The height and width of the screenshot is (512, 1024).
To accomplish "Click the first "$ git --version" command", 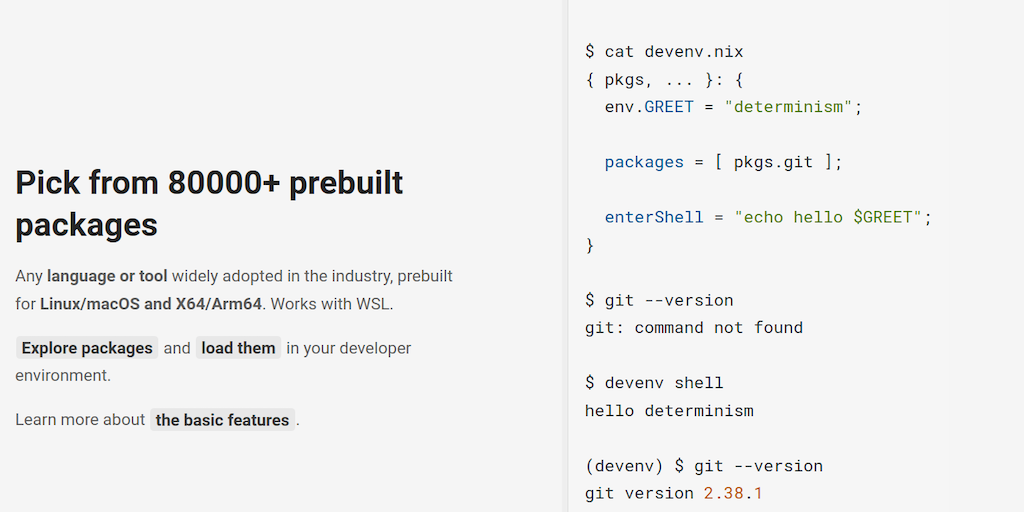I will pos(659,300).
